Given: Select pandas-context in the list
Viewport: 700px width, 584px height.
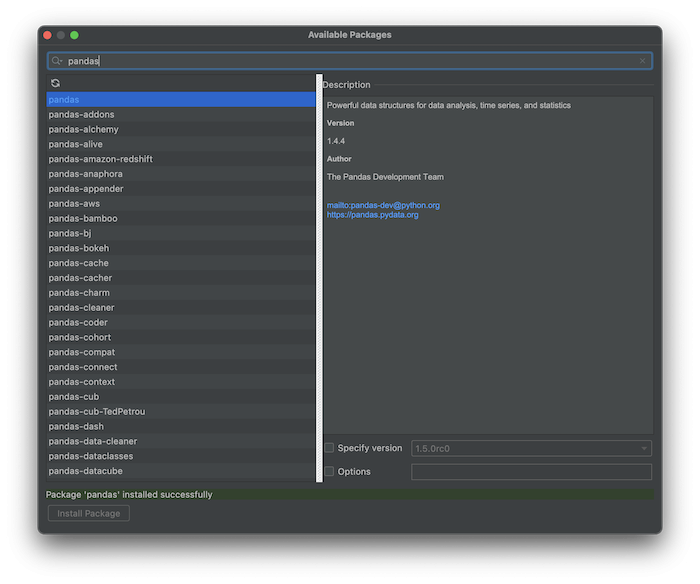Looking at the screenshot, I should click(x=181, y=382).
